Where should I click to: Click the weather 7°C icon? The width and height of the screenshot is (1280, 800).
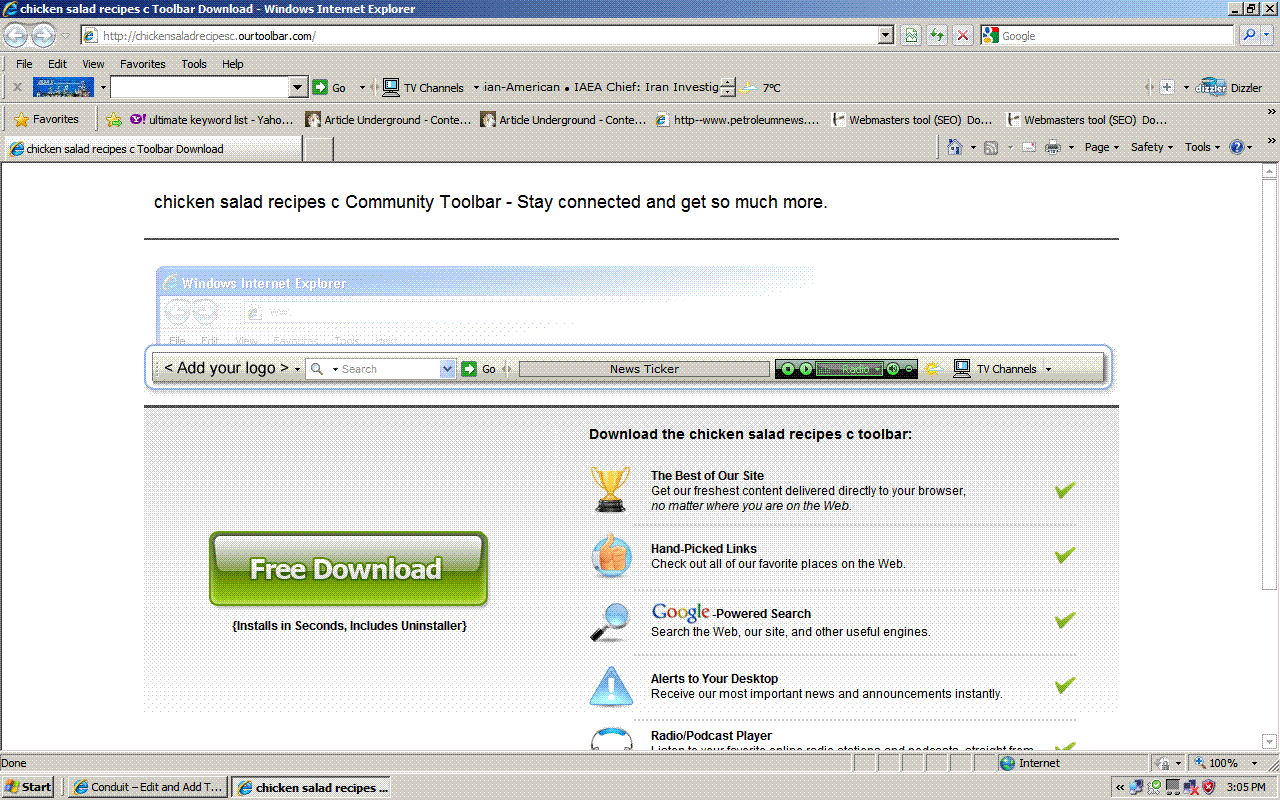pos(749,88)
